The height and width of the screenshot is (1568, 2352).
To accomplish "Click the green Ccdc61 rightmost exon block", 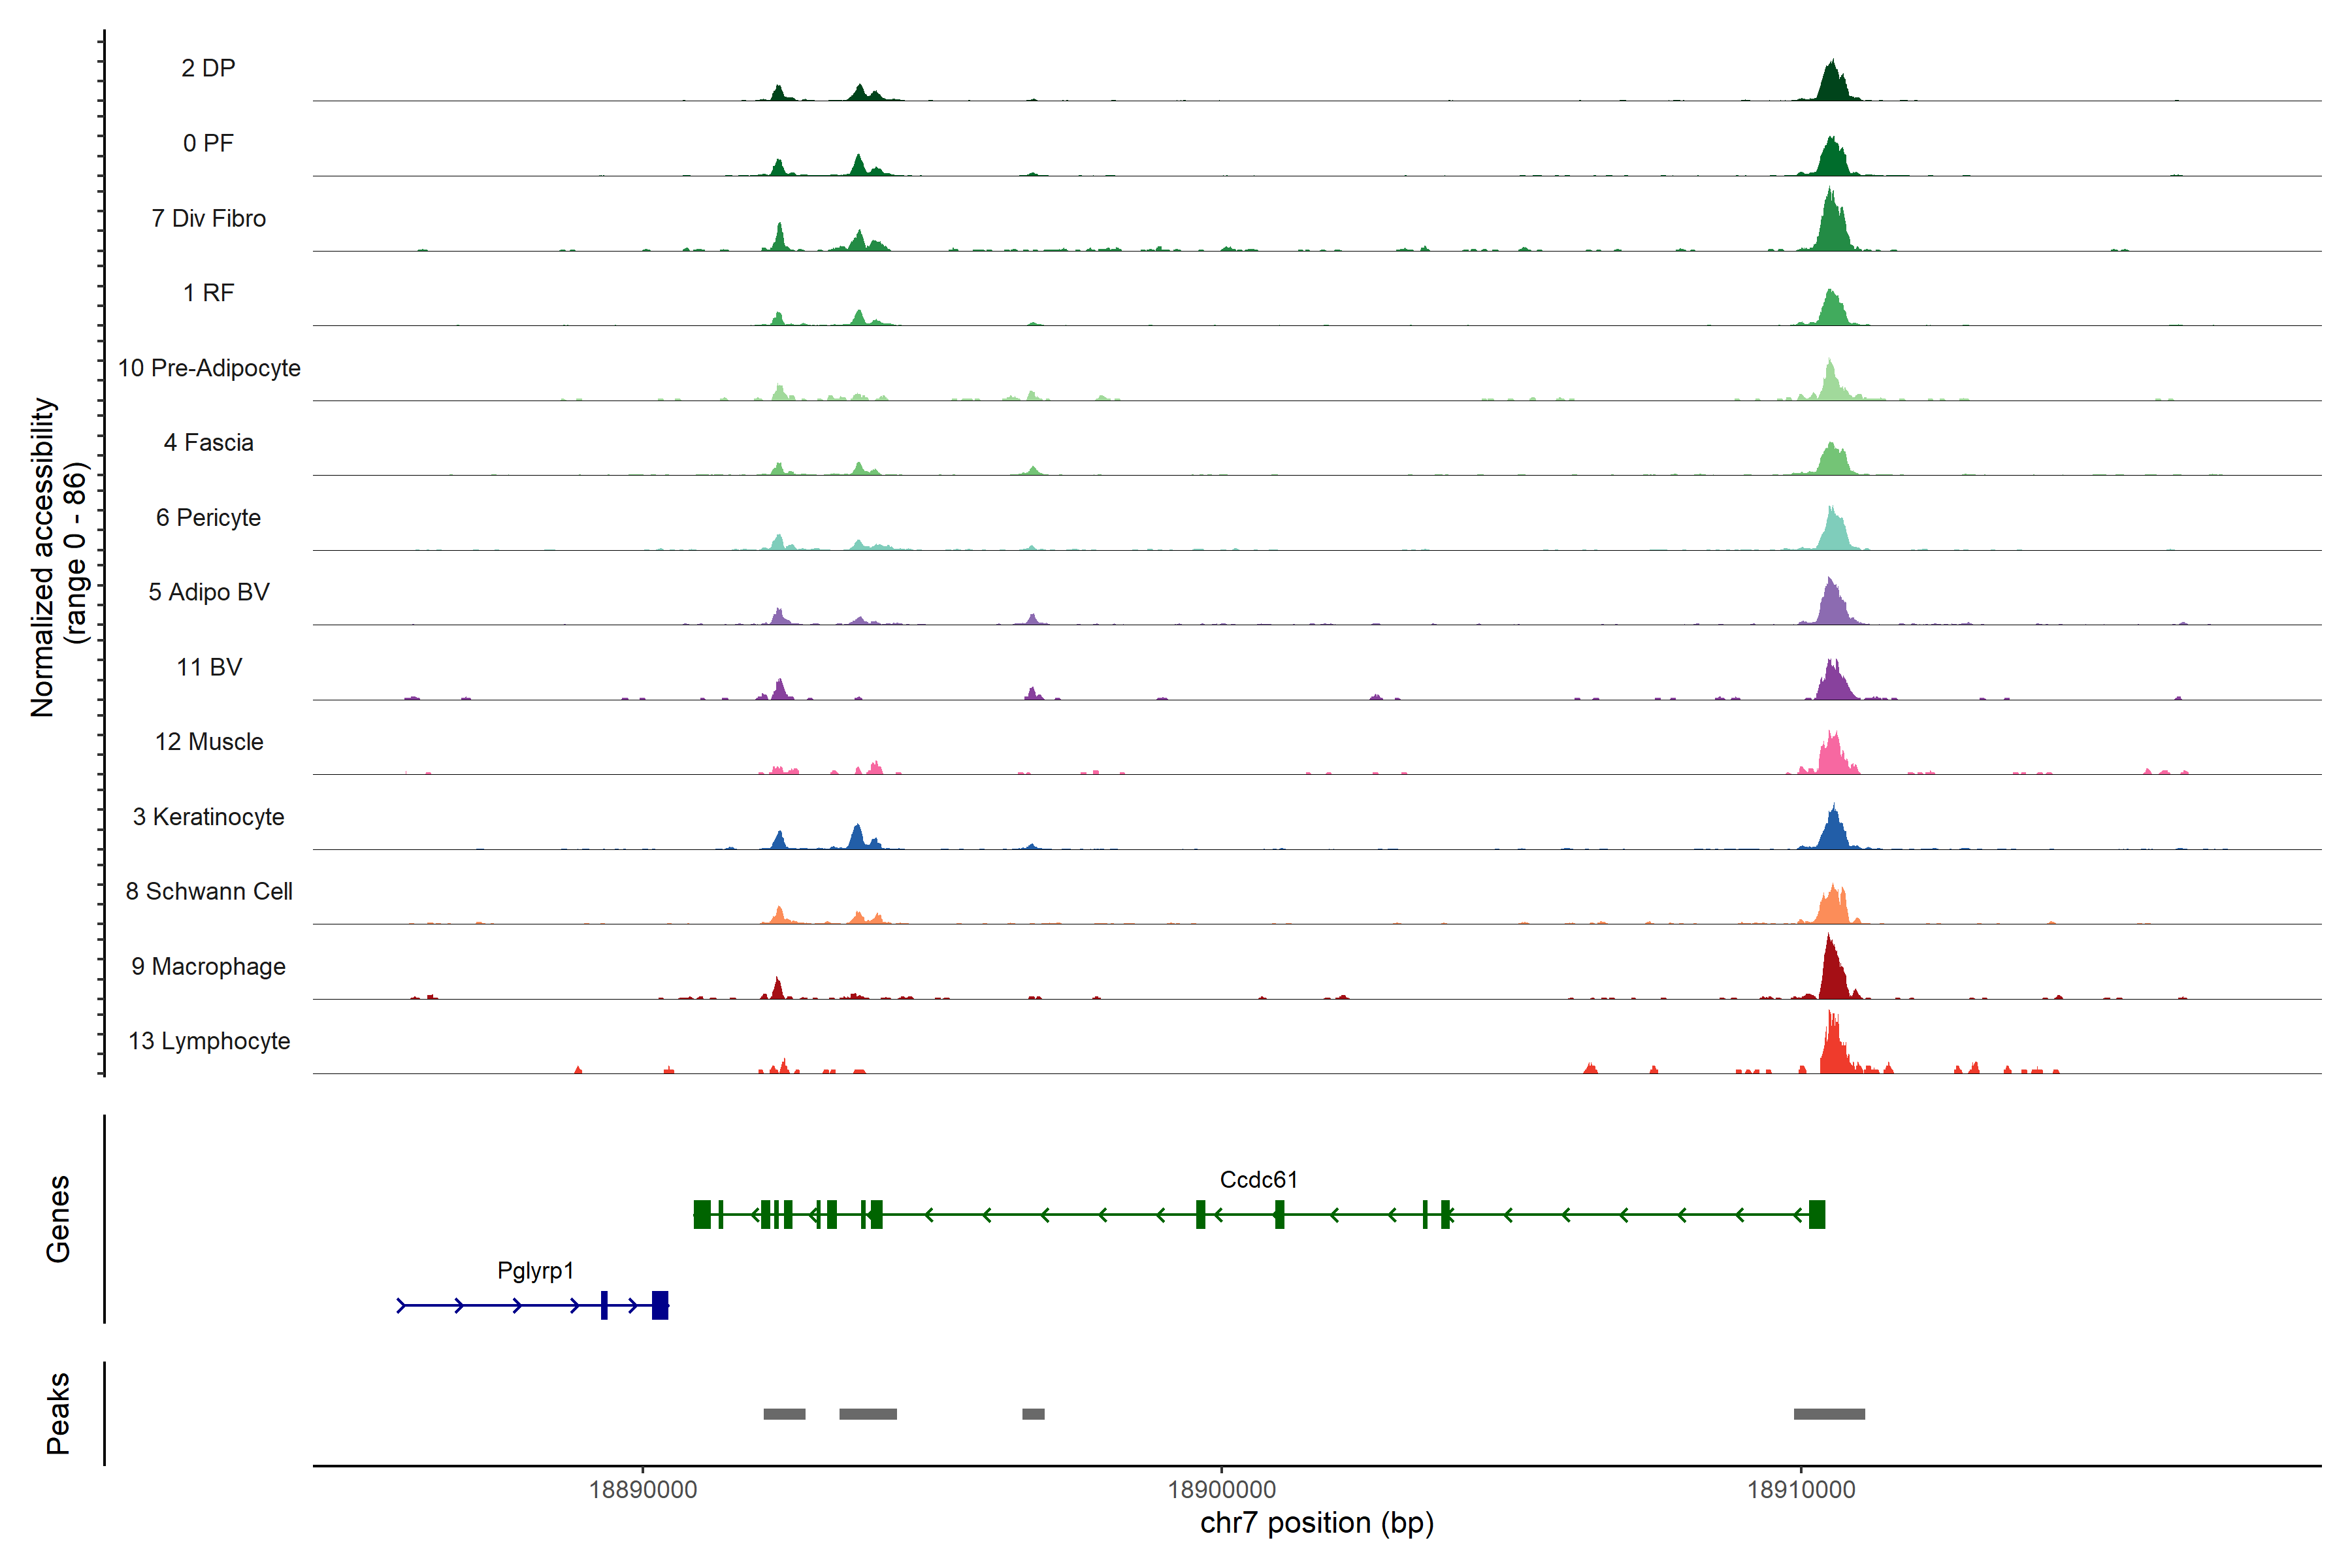I will 1817,1214.
